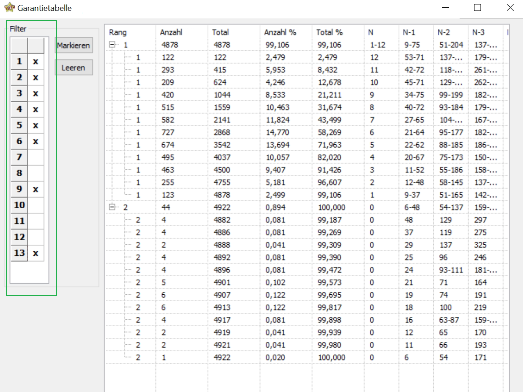Select the Rang 2 row with Total 4913

click(307, 308)
